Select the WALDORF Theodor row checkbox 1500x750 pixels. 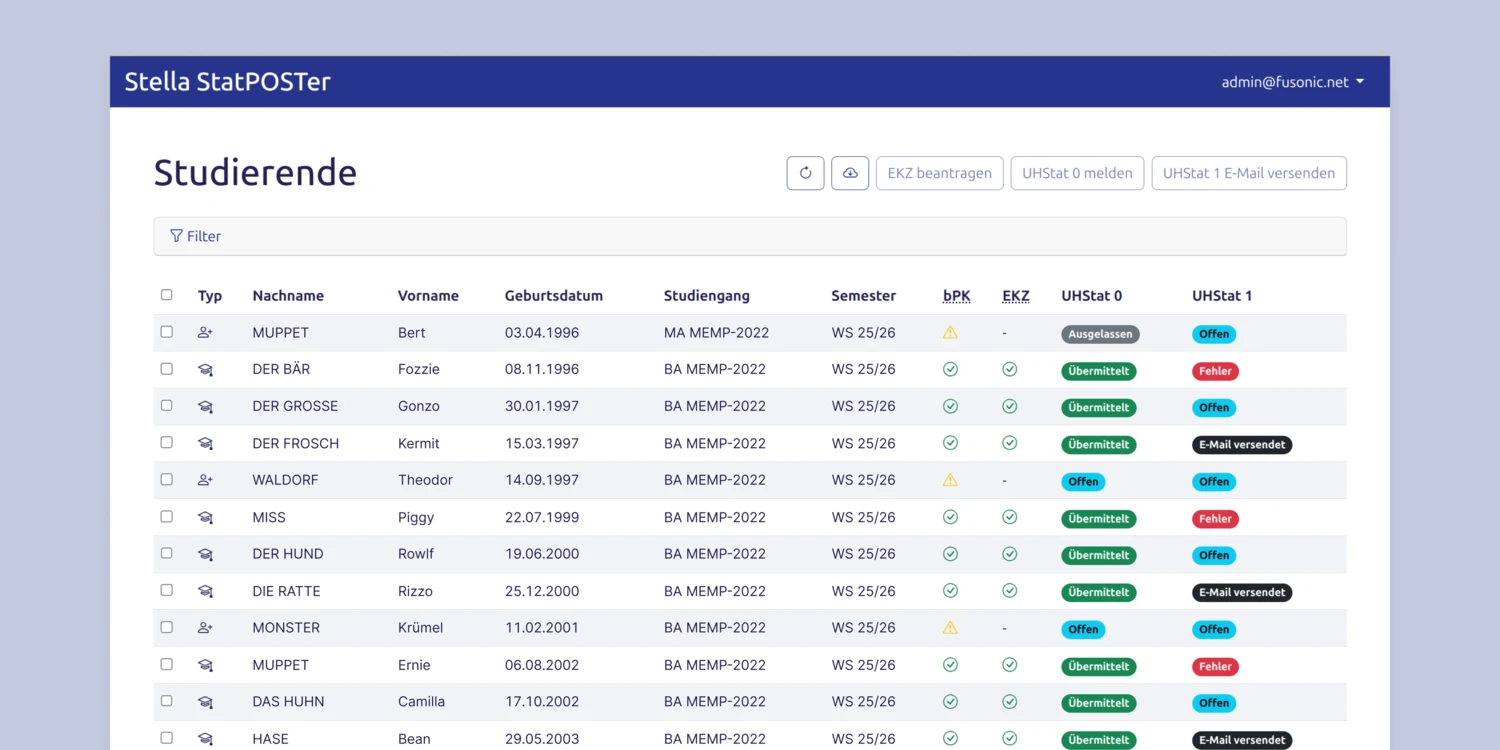[x=166, y=480]
